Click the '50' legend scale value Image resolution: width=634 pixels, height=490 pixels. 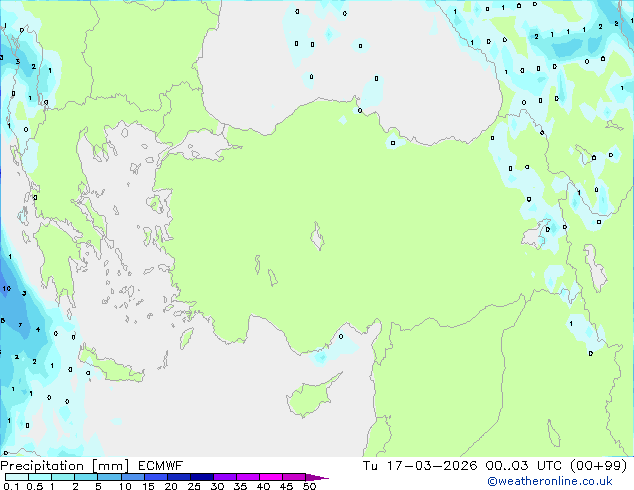pyautogui.click(x=309, y=486)
